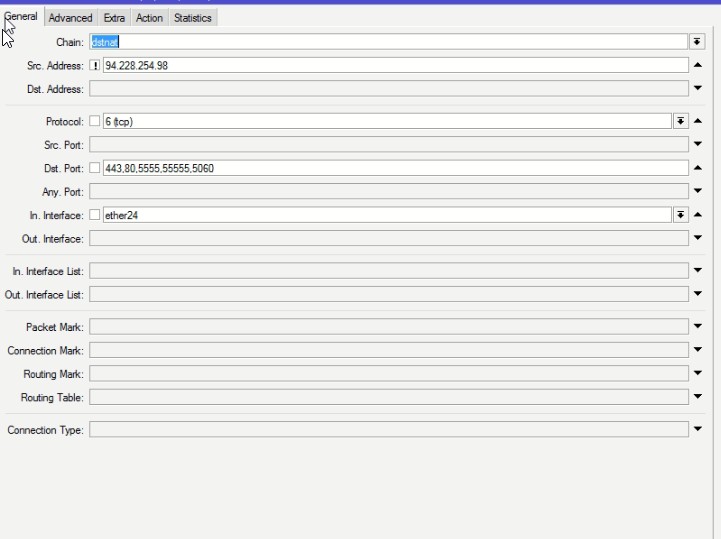The width and height of the screenshot is (721, 539).
Task: Click the disabled Connection Type field
Action: pyautogui.click(x=389, y=430)
